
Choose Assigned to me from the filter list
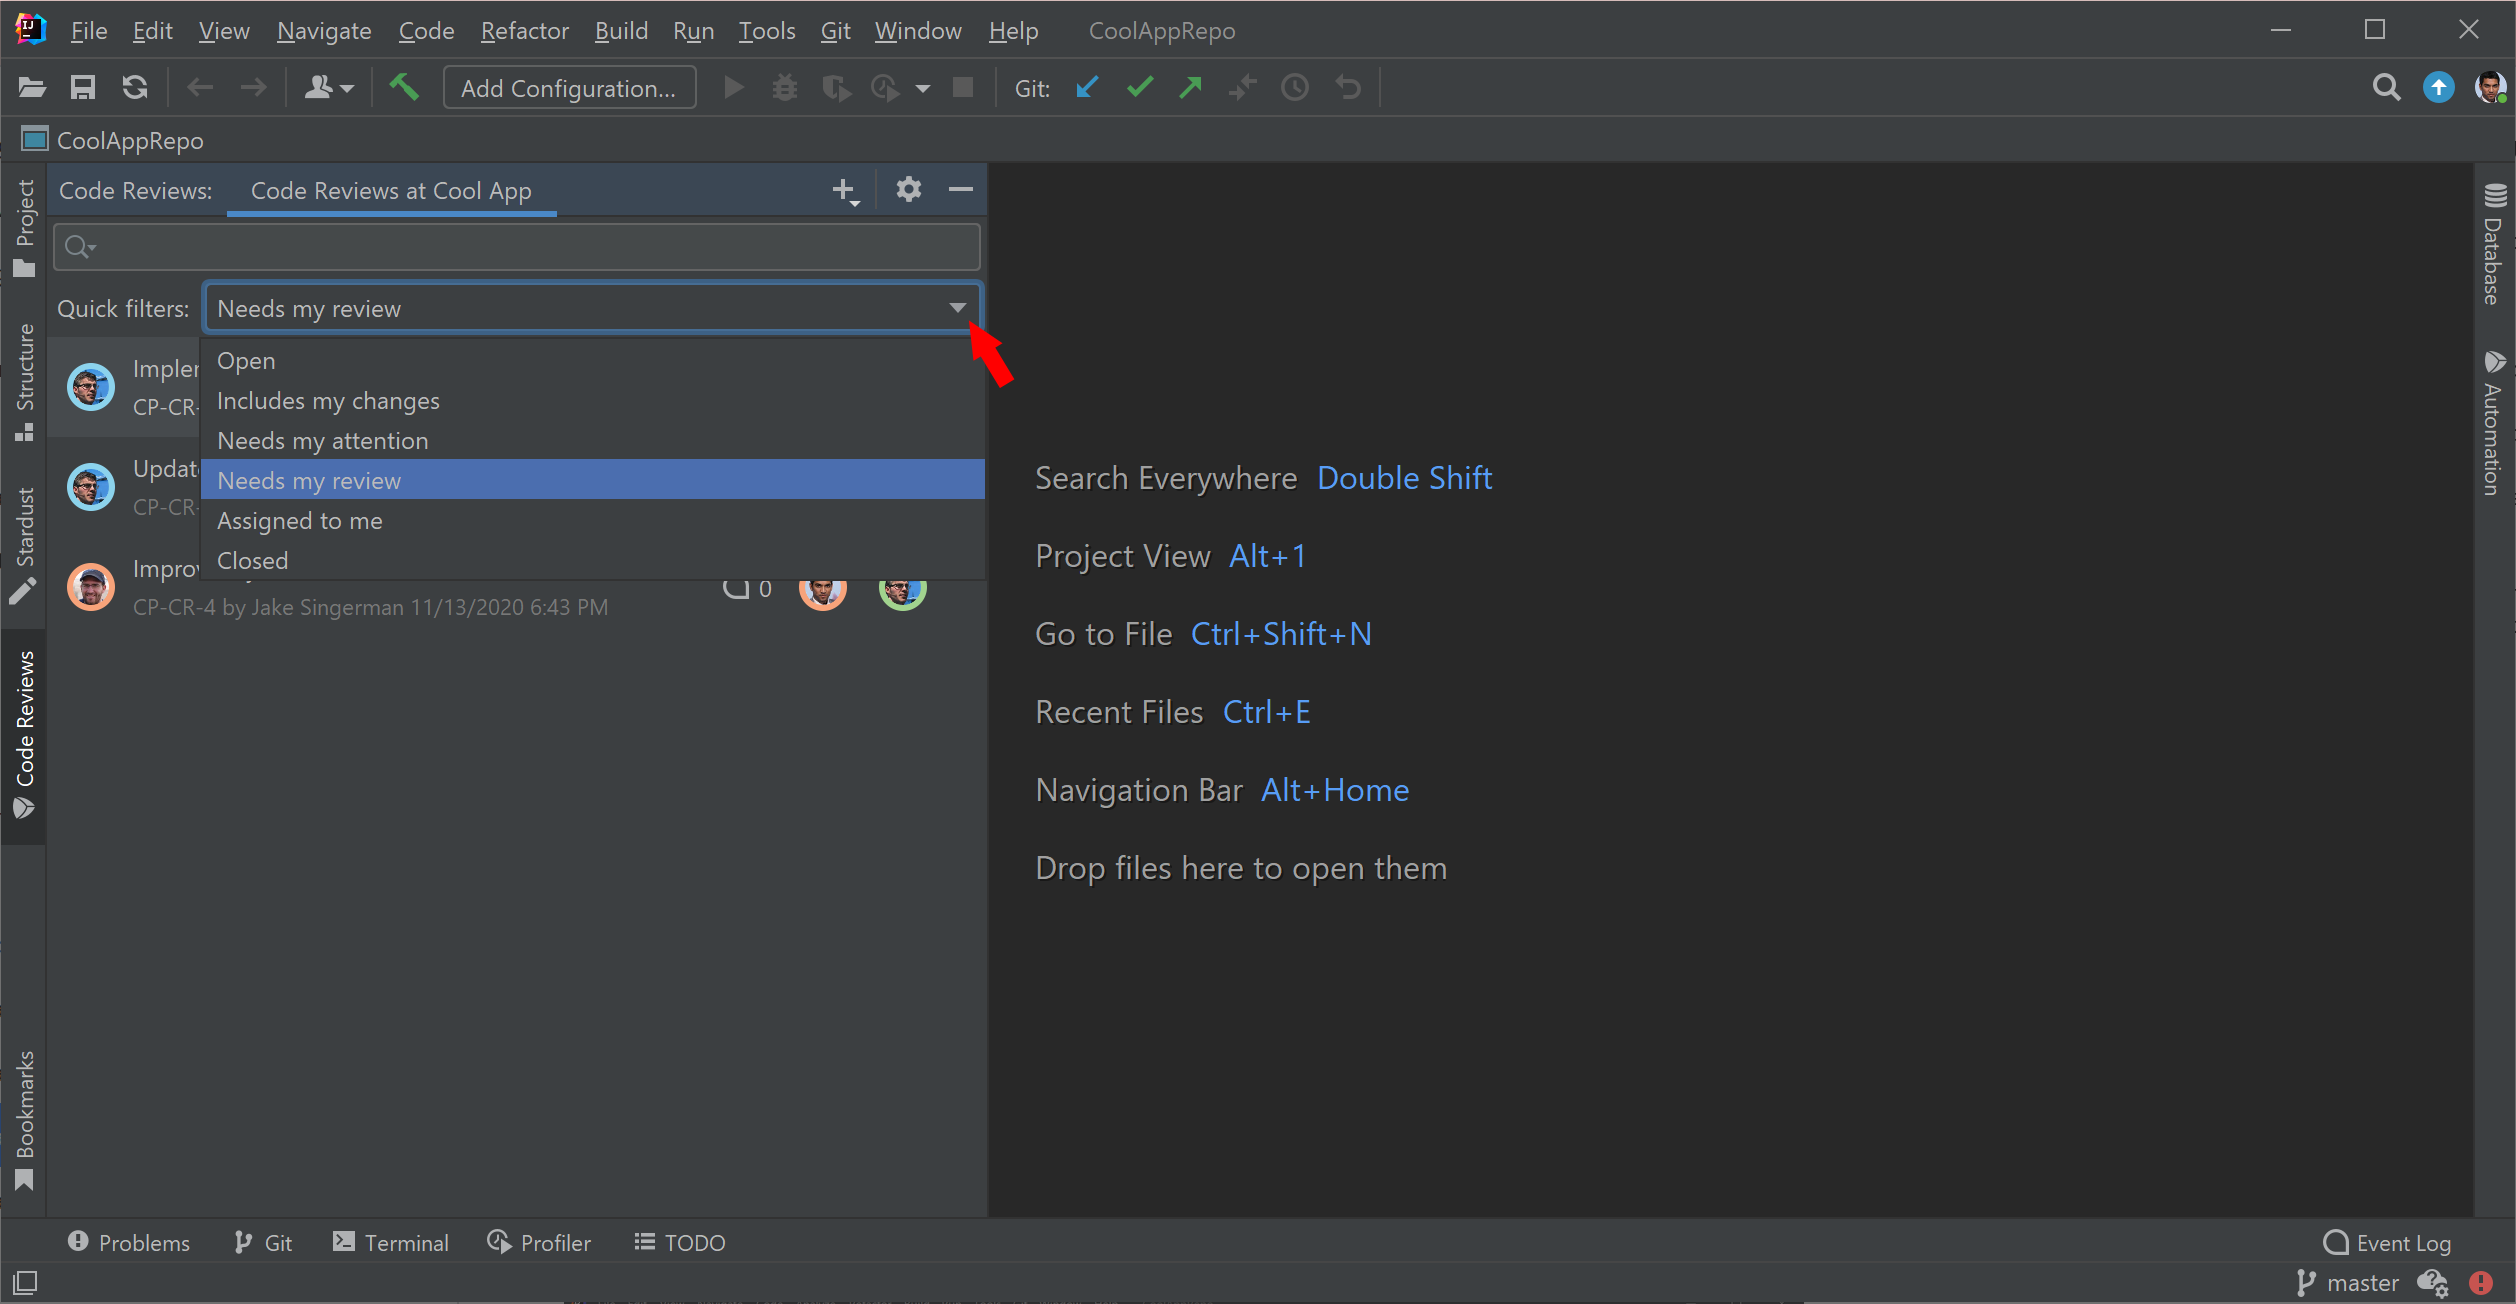299,520
